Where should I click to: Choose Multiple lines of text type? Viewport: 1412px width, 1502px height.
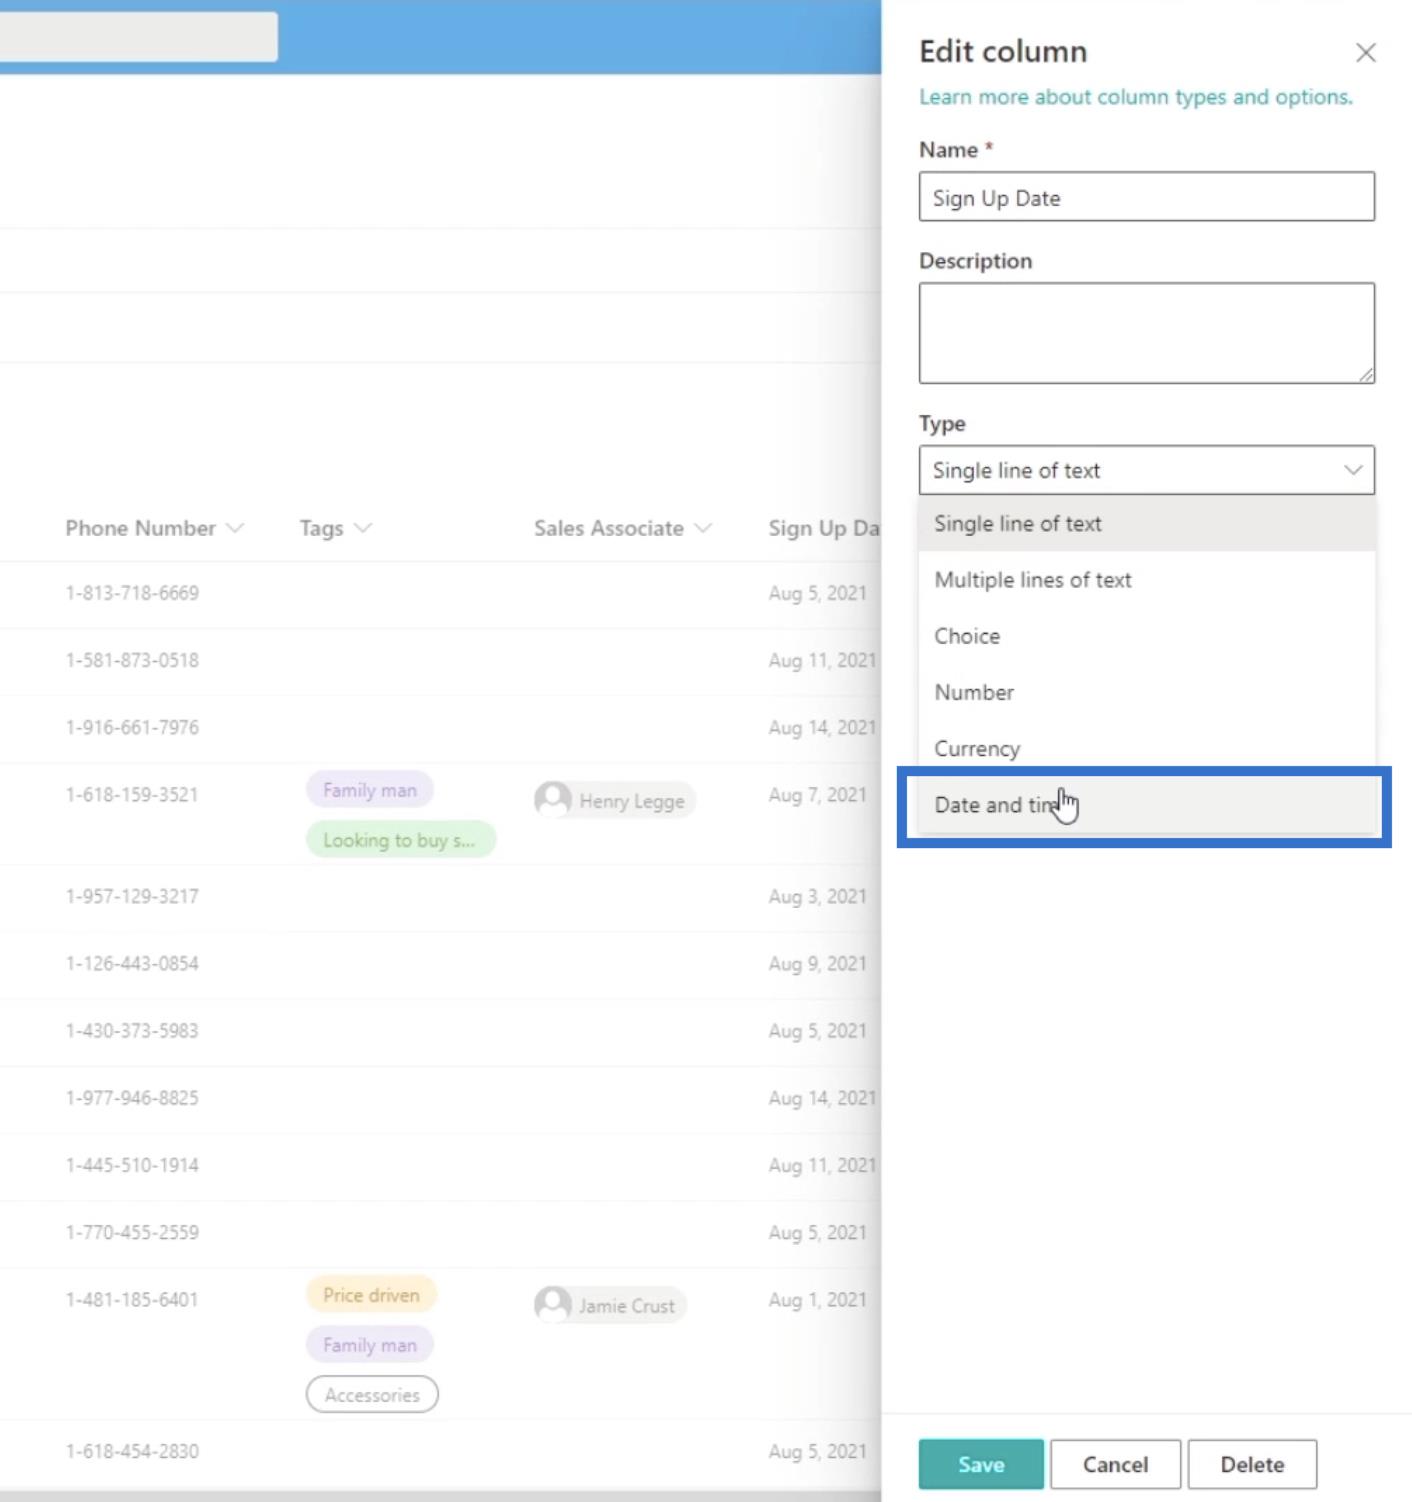point(1146,580)
